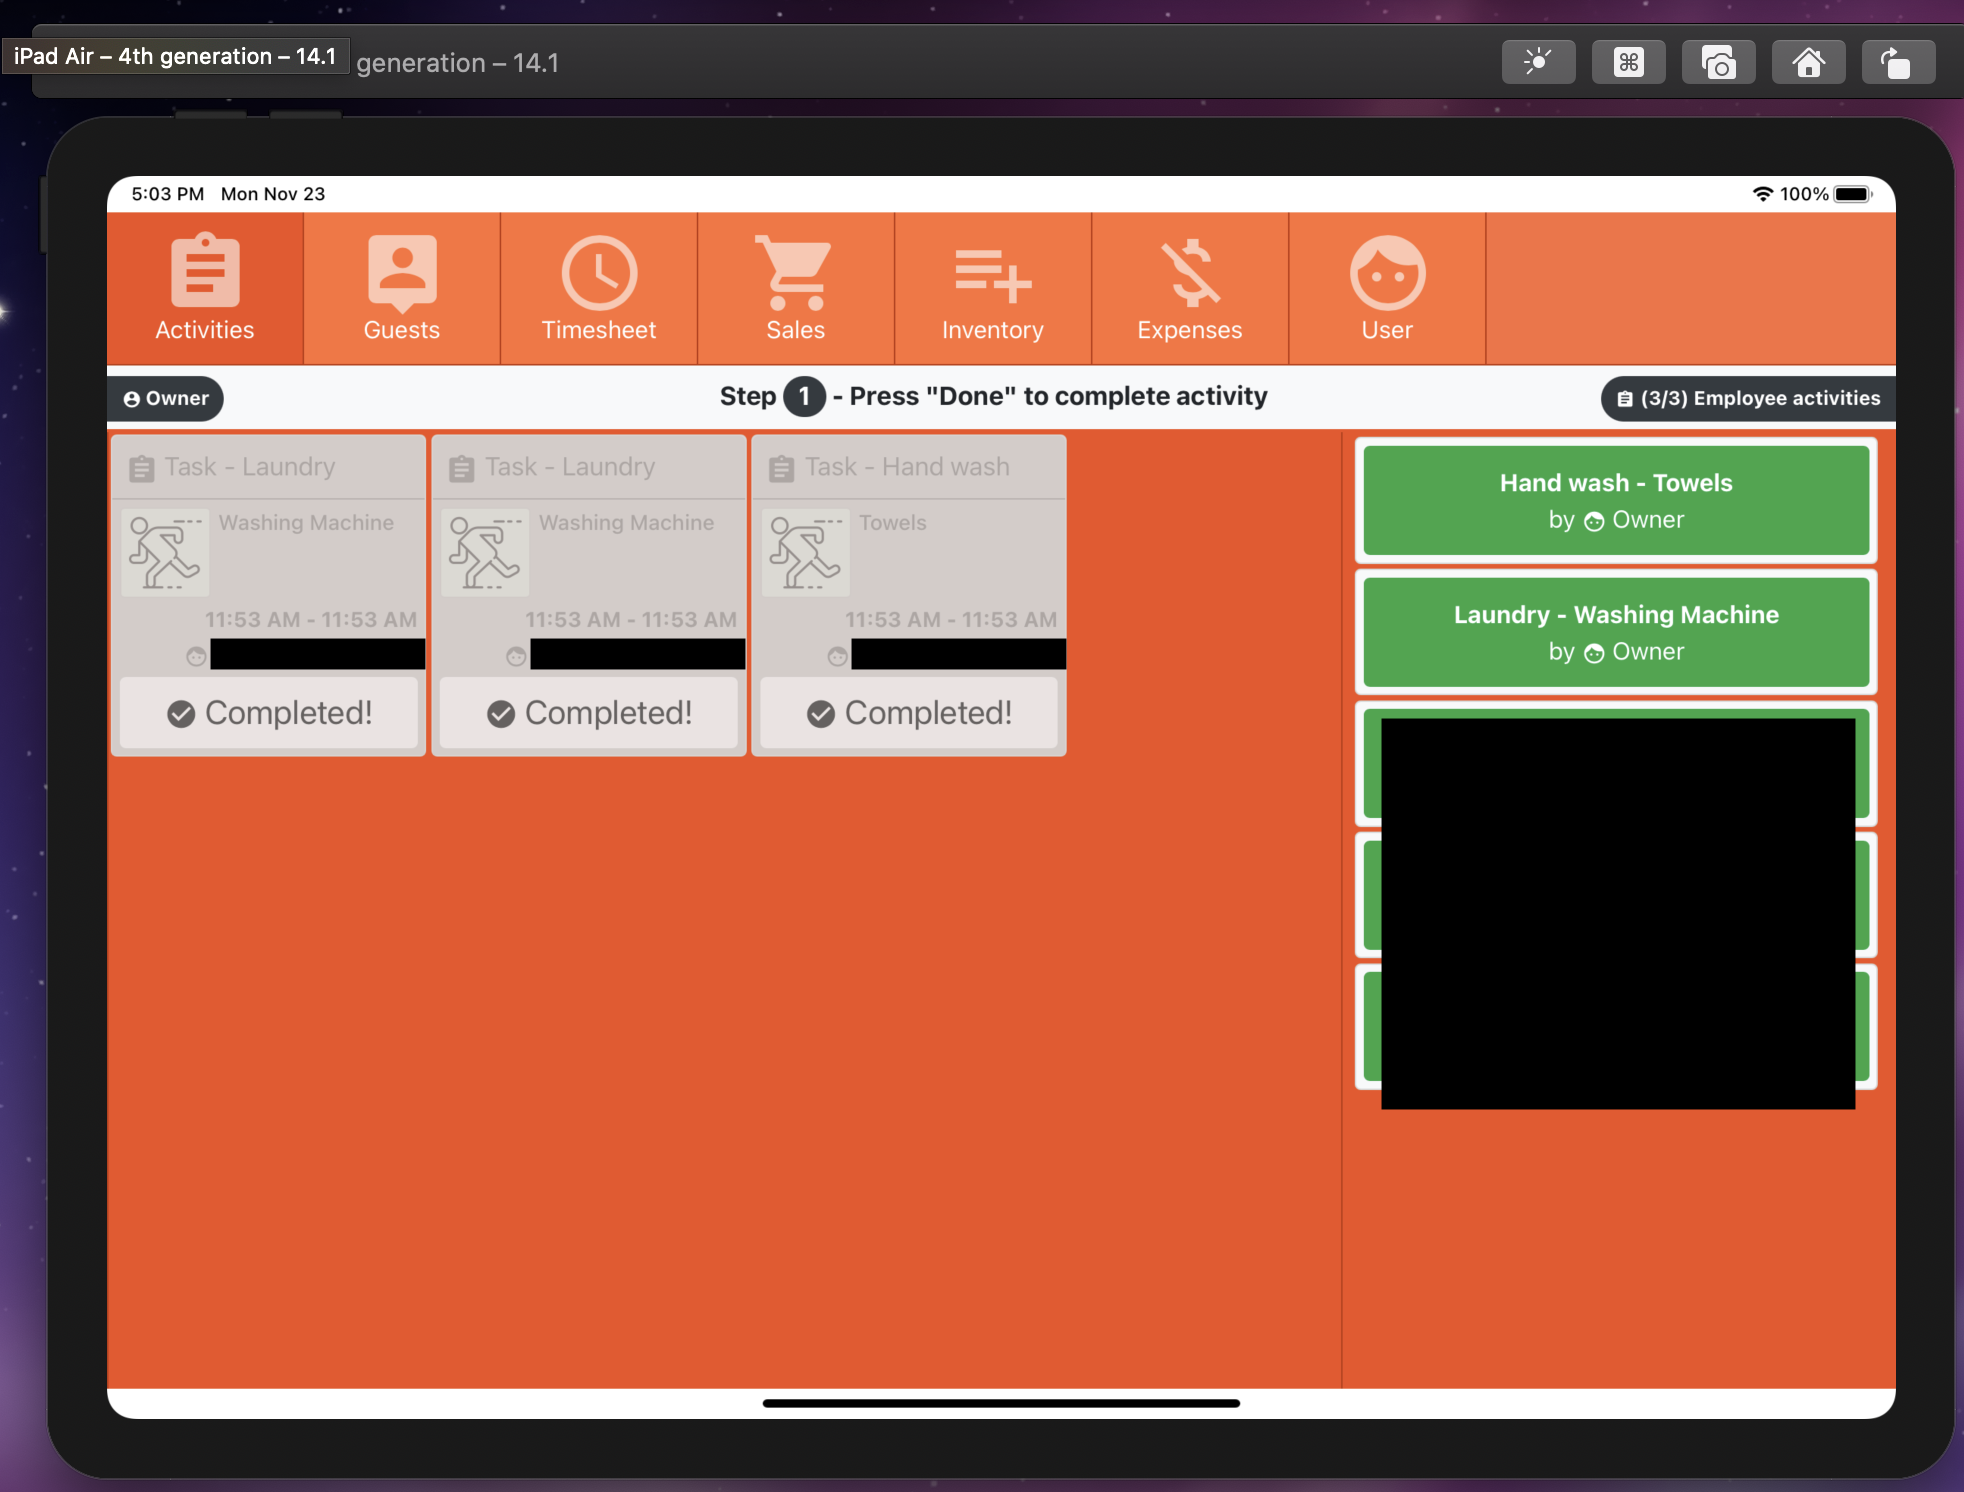The image size is (1964, 1492).
Task: Click simulator screenshot camera icon
Action: click(x=1718, y=63)
